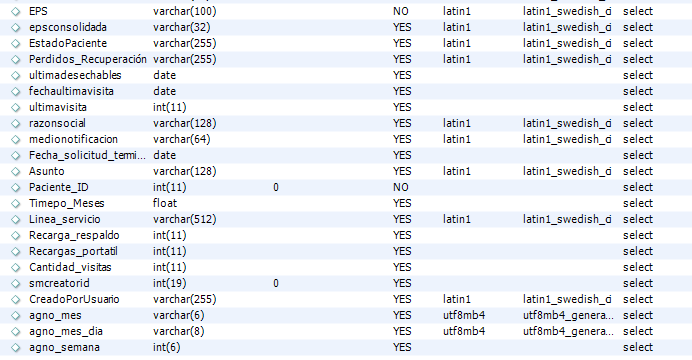Select utf8mb4_genera... collation for agno_mes_dia

coord(568,331)
